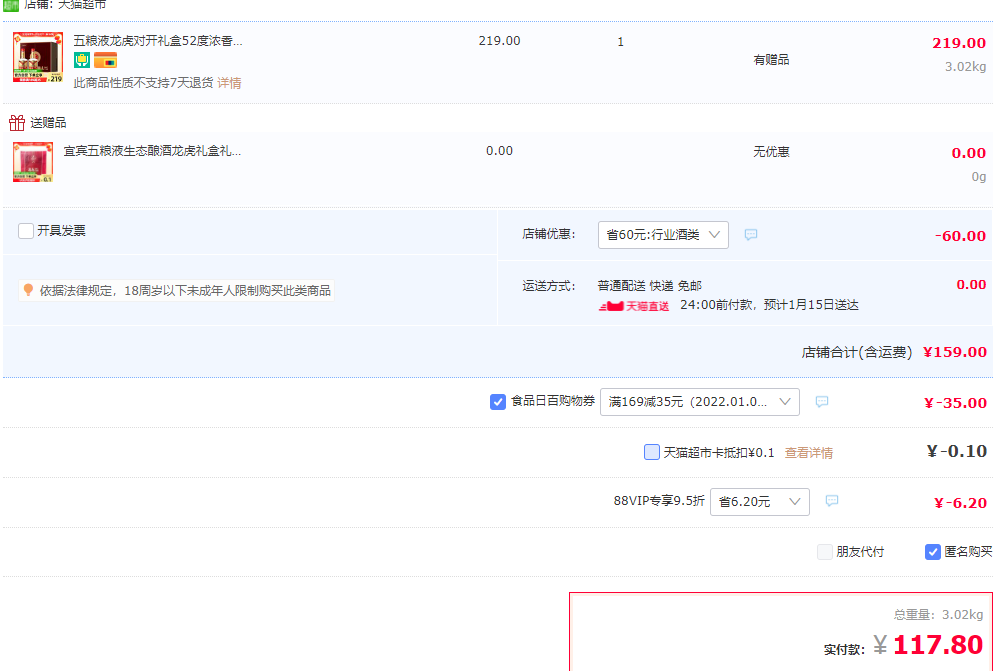
Task: Click the 普通配送 快递 免邮 shipping text
Action: pos(650,286)
